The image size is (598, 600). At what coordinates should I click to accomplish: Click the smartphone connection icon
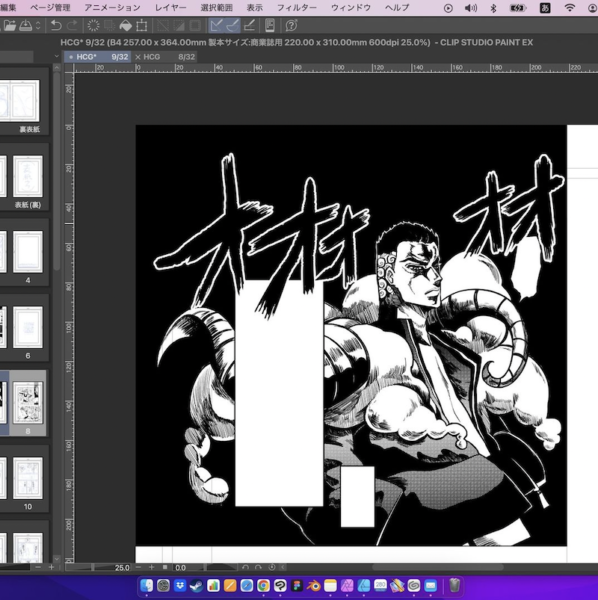click(270, 26)
